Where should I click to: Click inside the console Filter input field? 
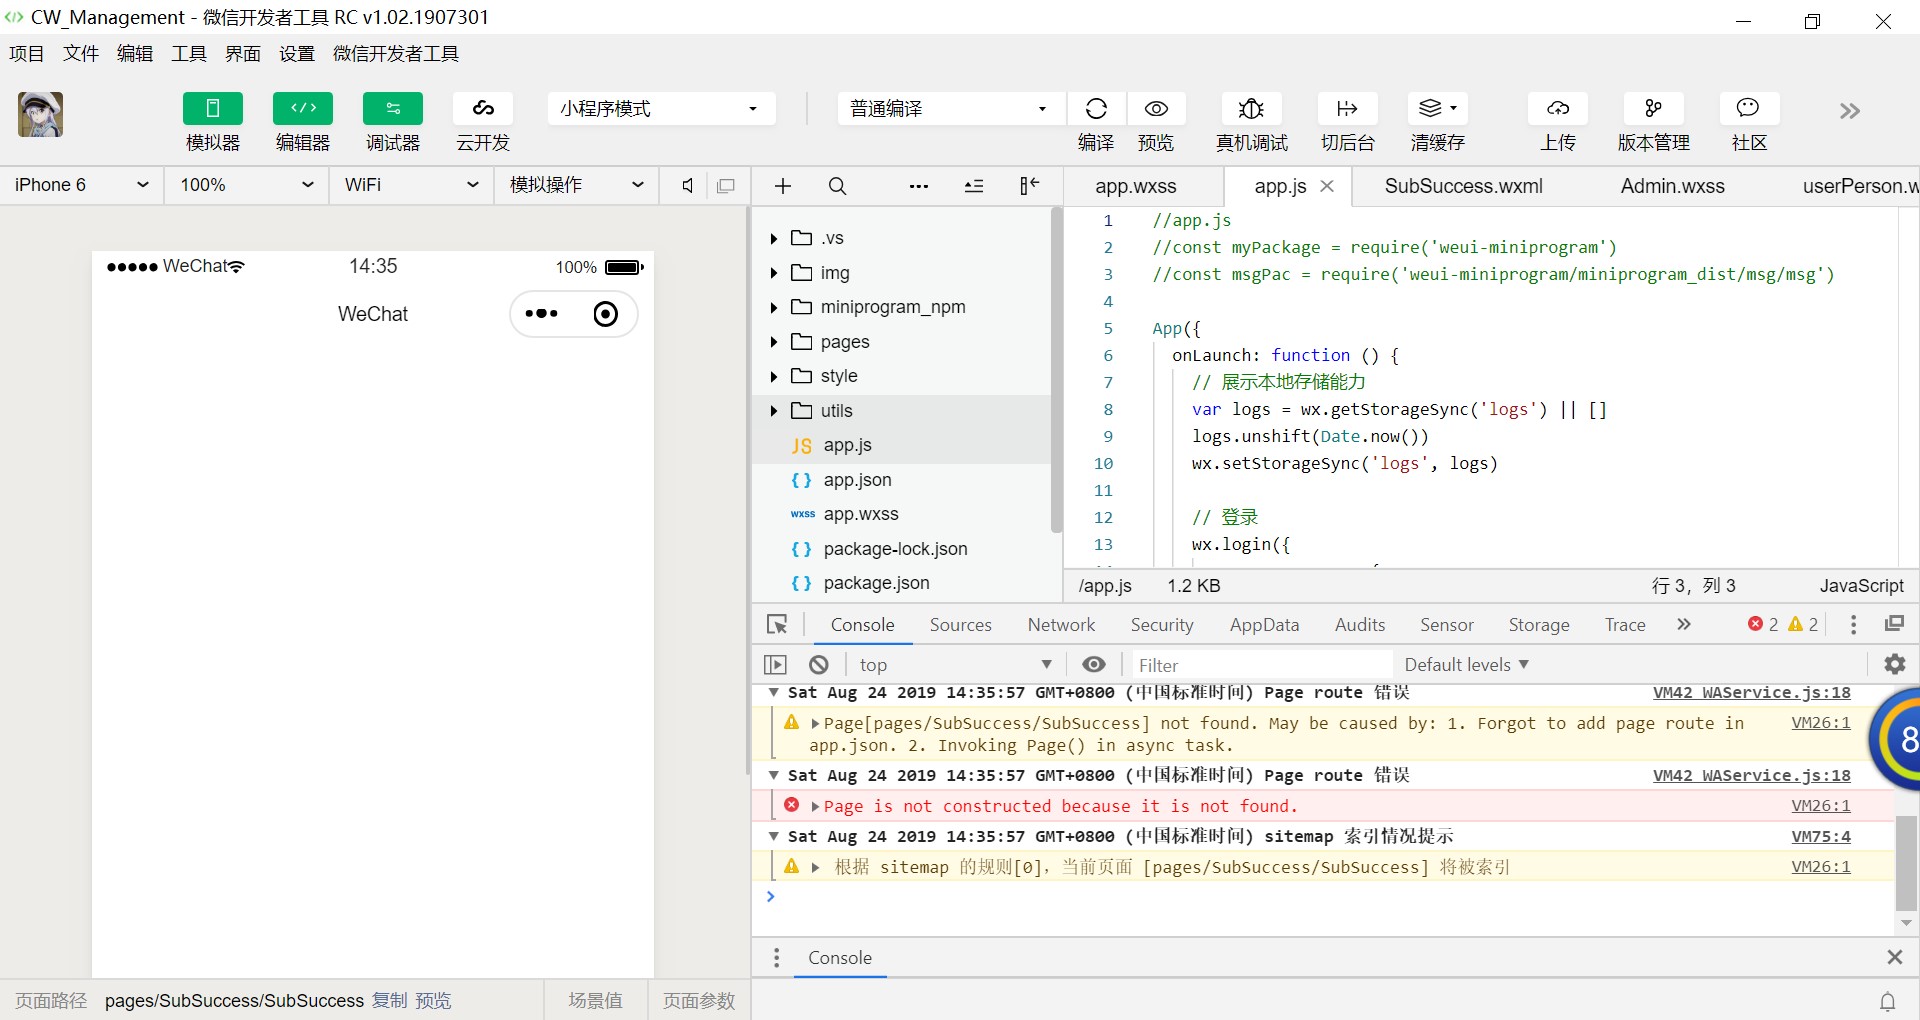tap(1260, 664)
